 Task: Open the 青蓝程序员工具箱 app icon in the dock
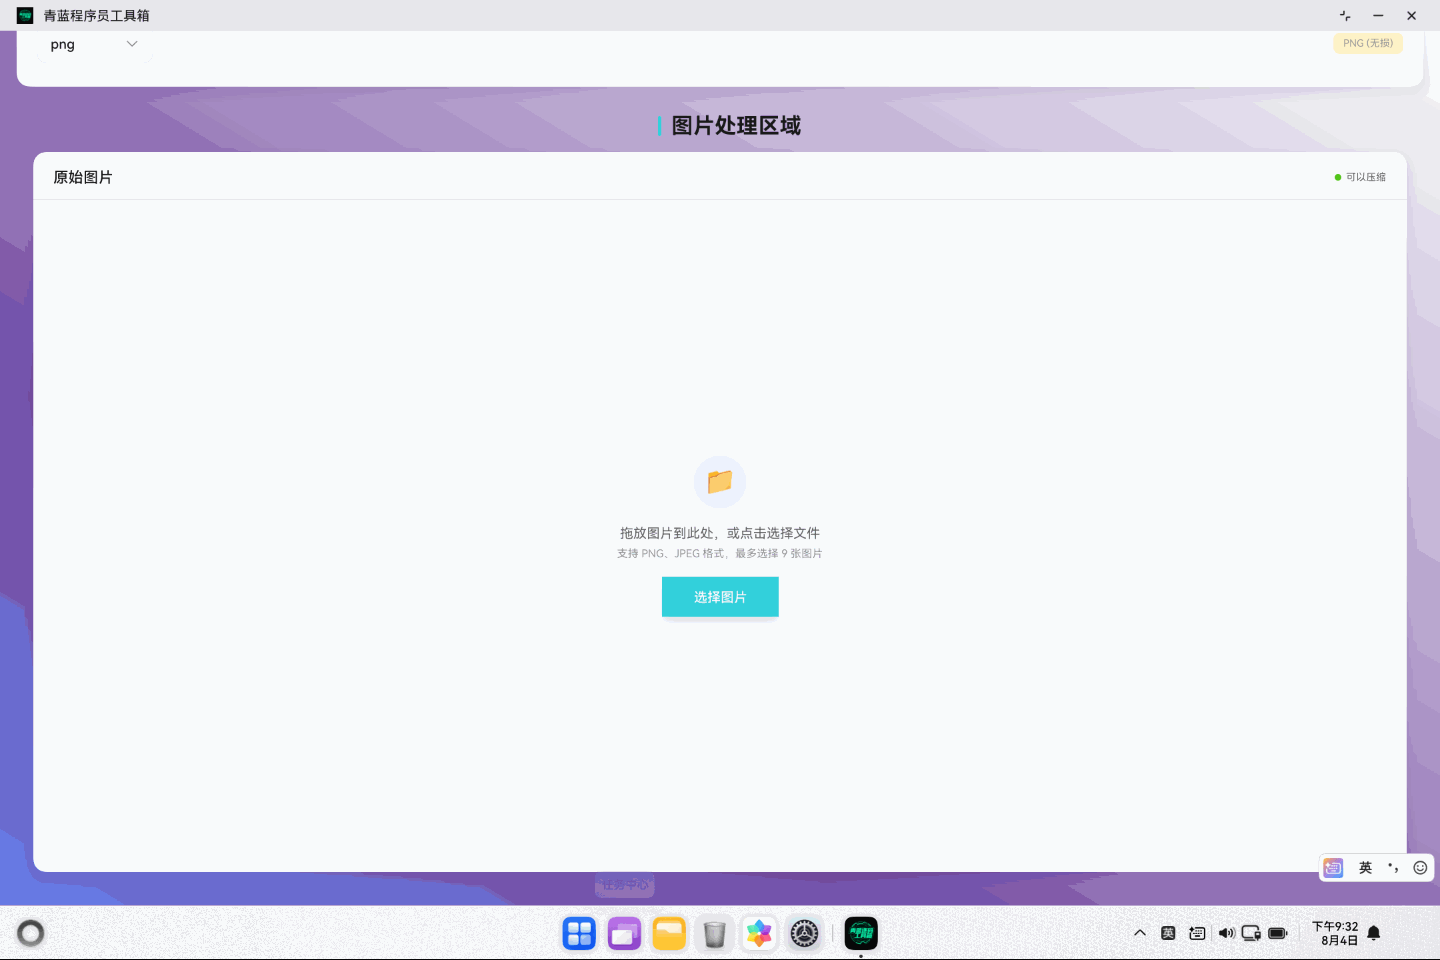click(x=861, y=933)
